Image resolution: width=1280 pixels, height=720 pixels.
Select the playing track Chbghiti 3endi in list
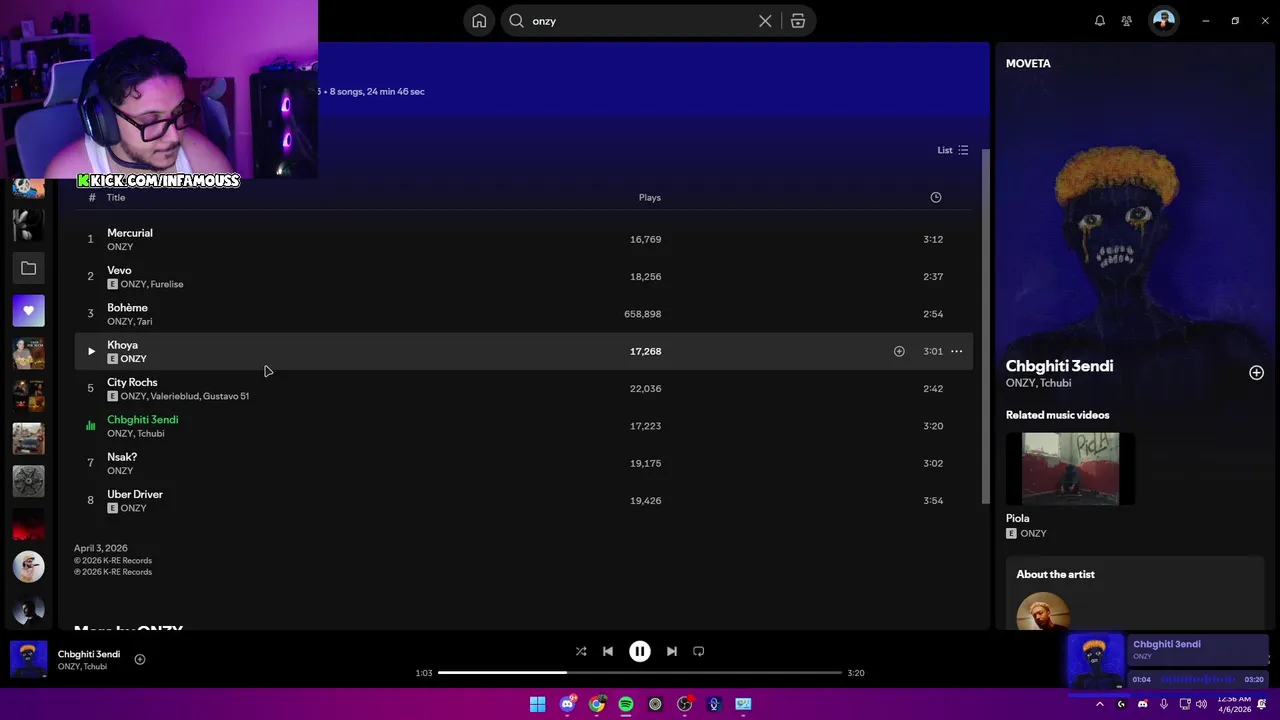tap(523, 426)
